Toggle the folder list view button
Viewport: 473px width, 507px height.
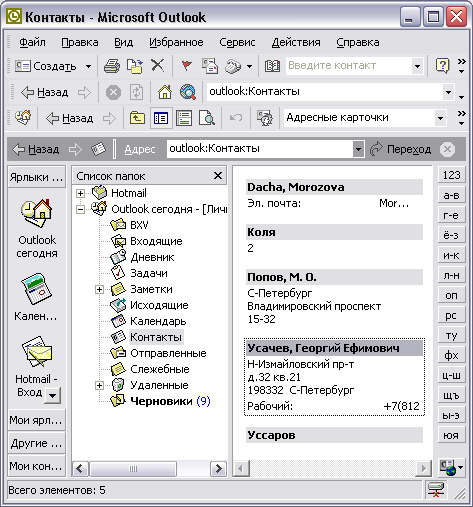161,118
